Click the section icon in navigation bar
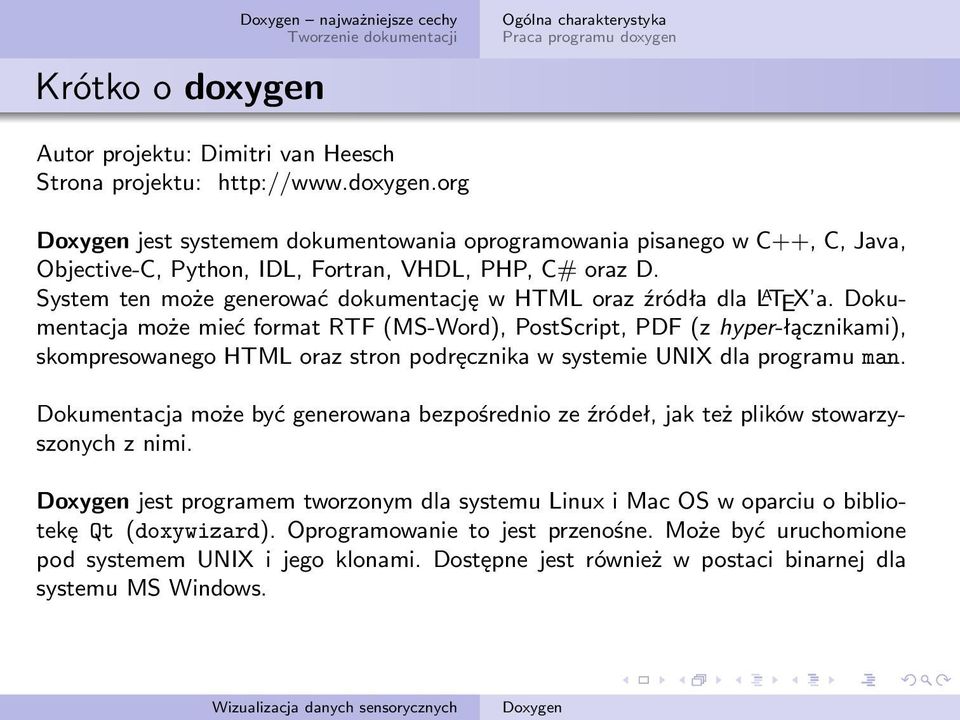This screenshot has width=960, height=720. [x=813, y=680]
